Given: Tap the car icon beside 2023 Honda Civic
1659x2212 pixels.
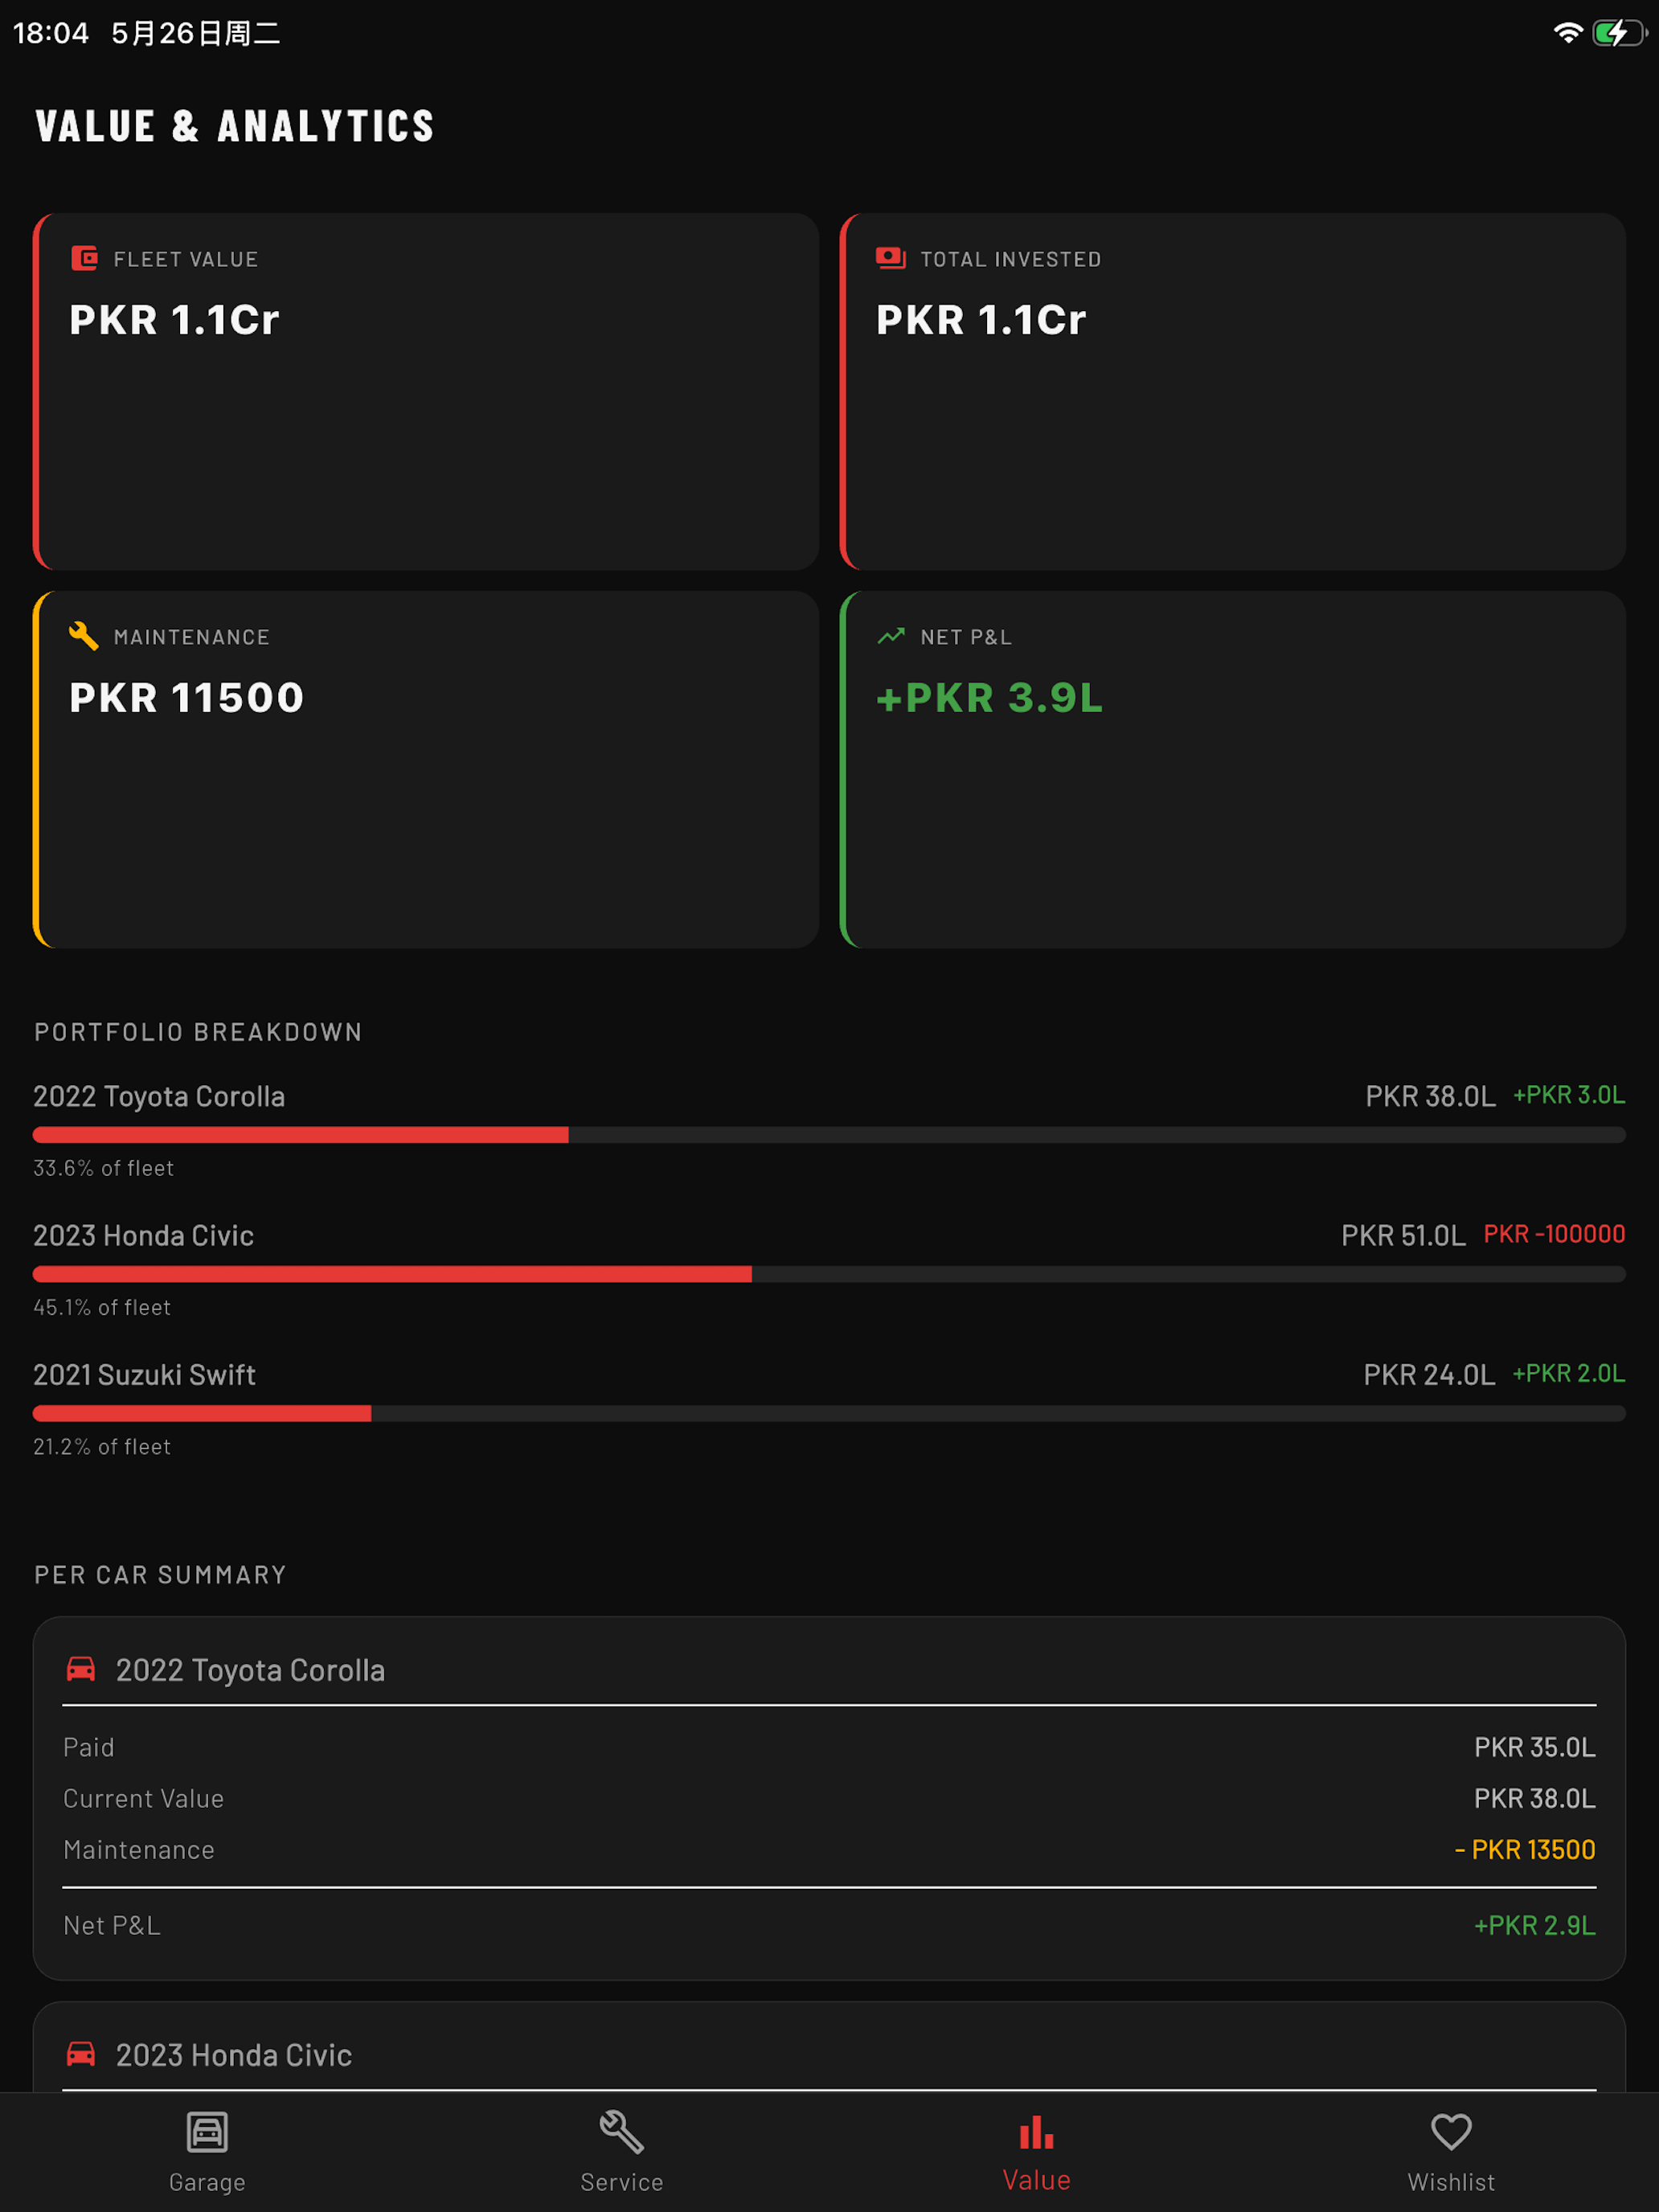Looking at the screenshot, I should 81,2054.
